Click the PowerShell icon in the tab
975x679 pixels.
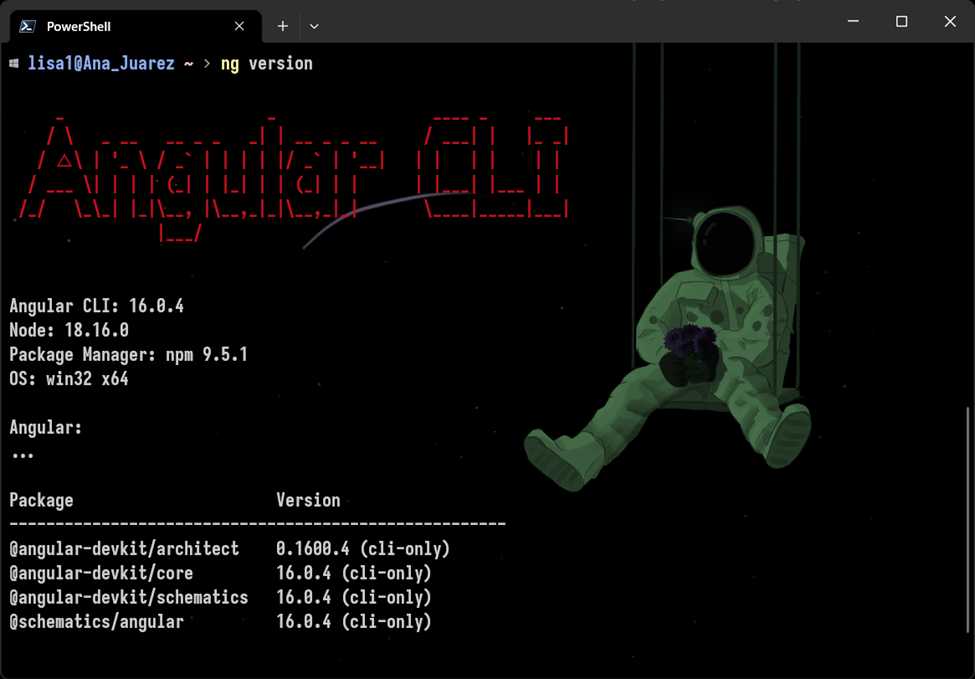tap(27, 26)
